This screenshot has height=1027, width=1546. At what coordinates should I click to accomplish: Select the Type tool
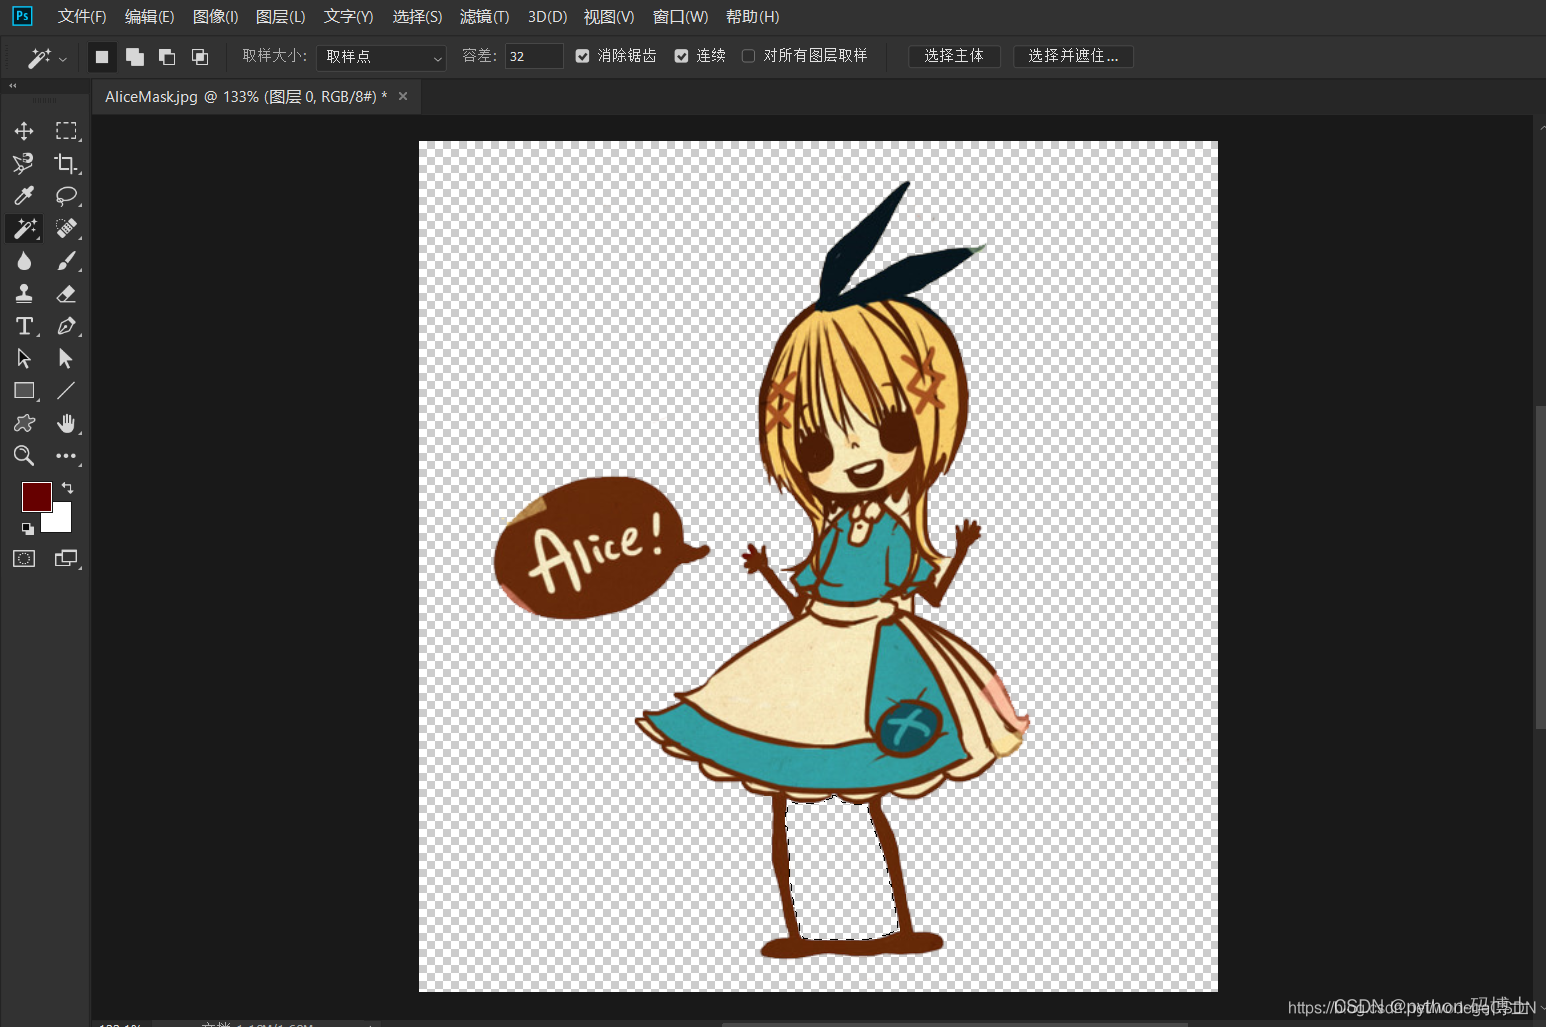pos(24,326)
